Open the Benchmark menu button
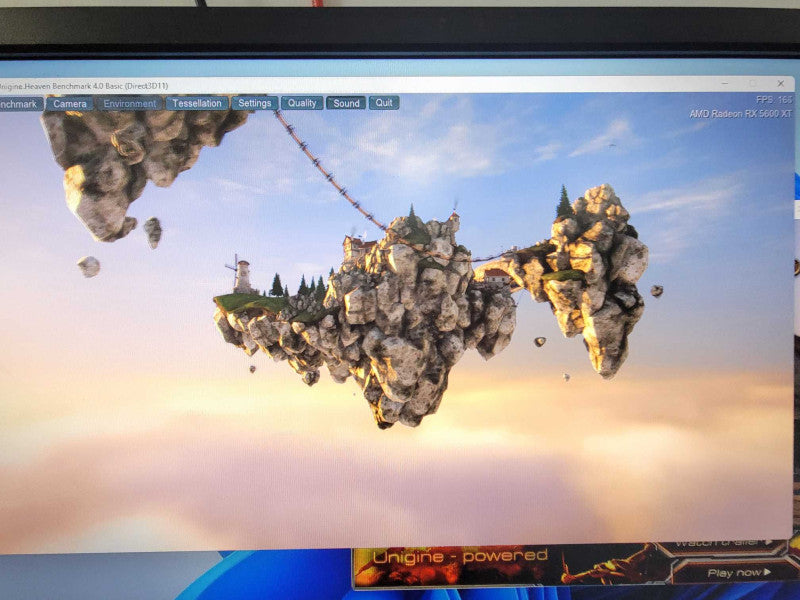800x600 pixels. (20, 104)
